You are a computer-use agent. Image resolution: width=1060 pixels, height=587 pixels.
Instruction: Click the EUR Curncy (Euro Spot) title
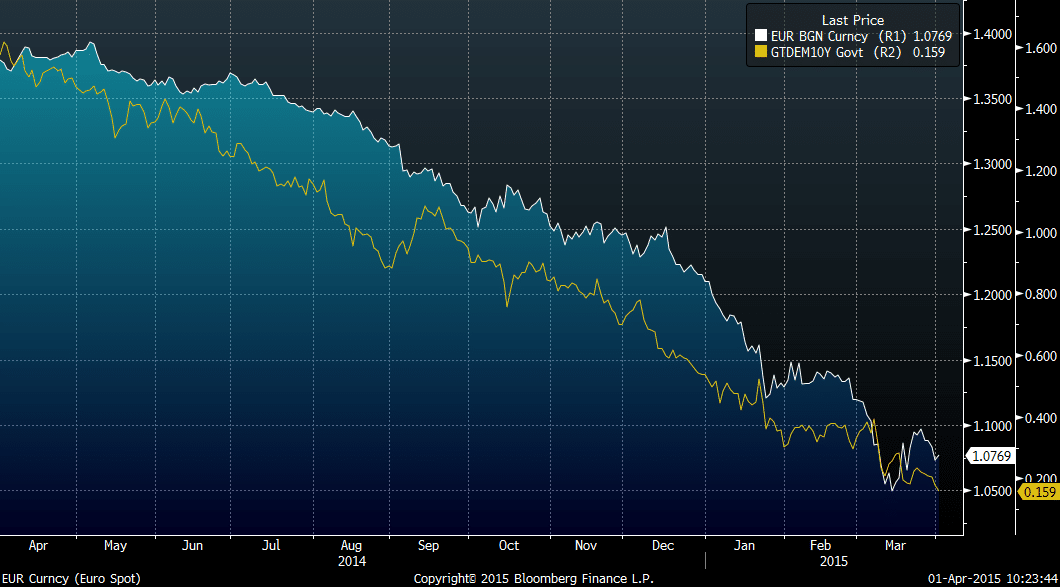coord(71,579)
